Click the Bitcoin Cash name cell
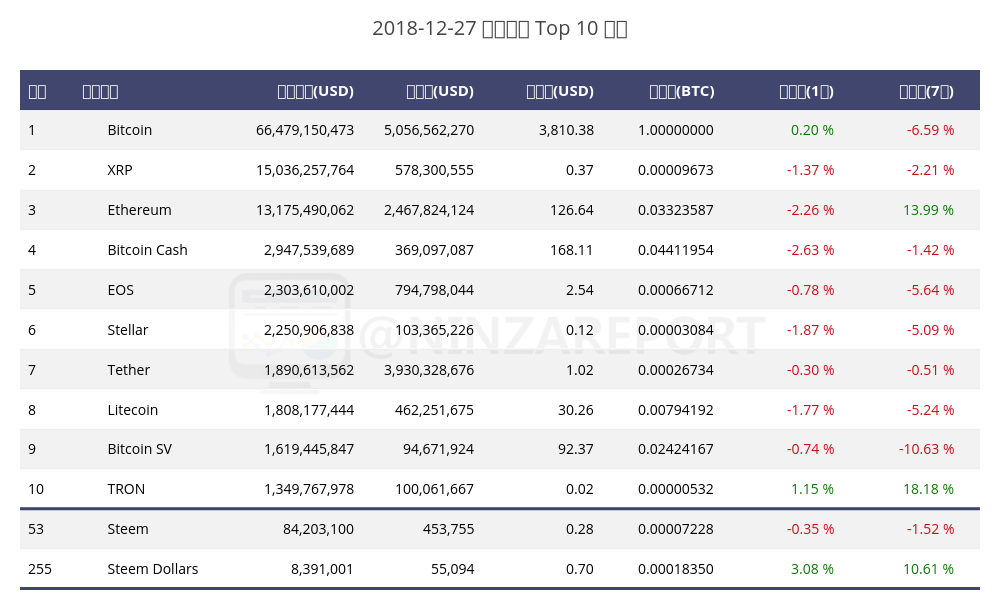 point(147,250)
